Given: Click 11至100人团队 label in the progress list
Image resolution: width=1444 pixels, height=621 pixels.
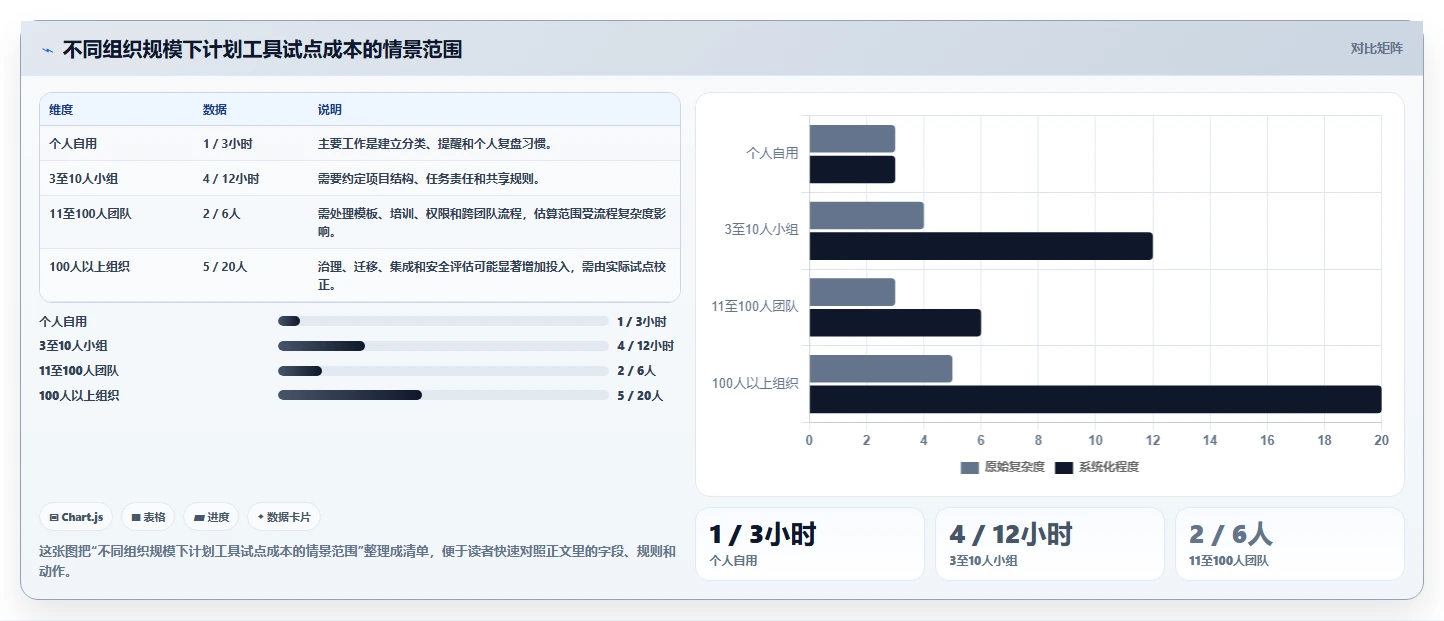Looking at the screenshot, I should point(79,371).
